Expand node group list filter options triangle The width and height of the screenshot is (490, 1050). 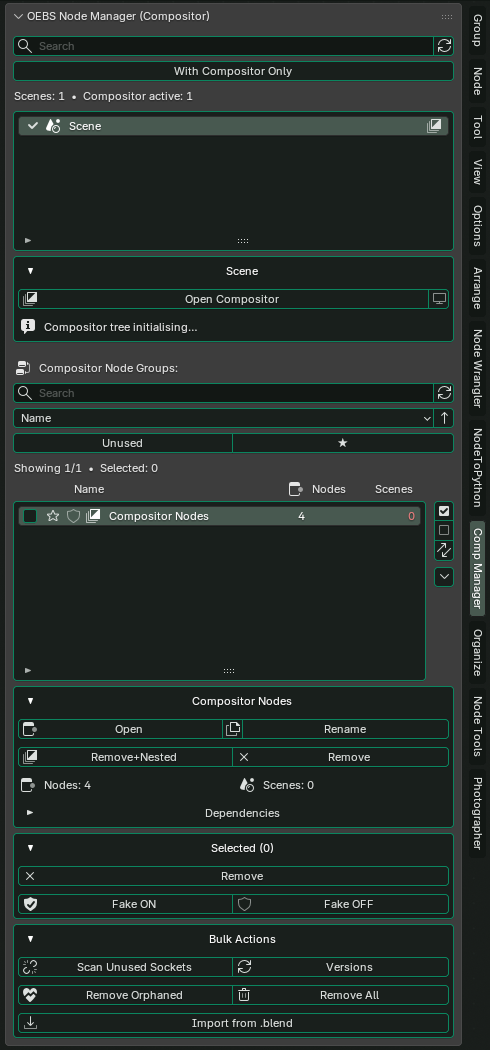tap(27, 670)
